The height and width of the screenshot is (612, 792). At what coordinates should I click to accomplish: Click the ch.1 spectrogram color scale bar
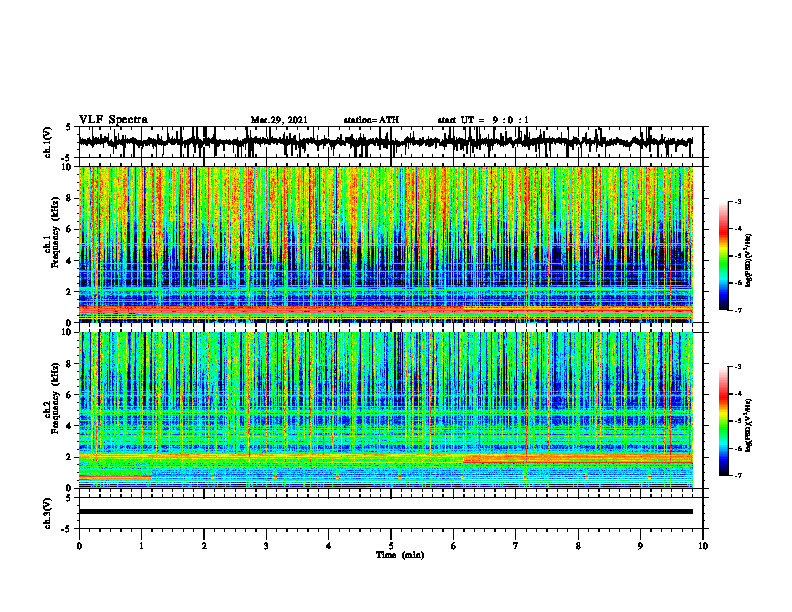point(723,255)
